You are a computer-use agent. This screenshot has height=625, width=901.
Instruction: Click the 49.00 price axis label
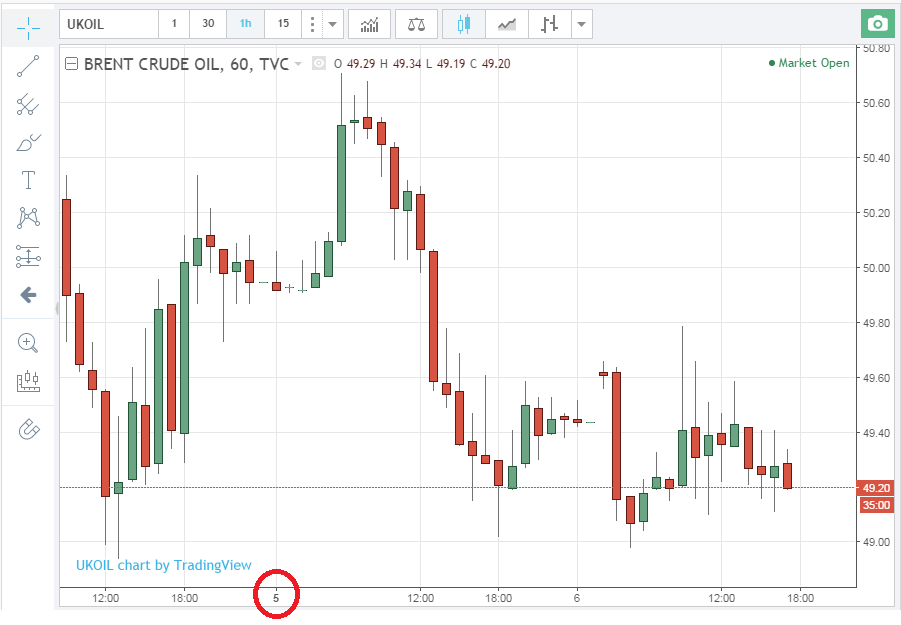876,542
